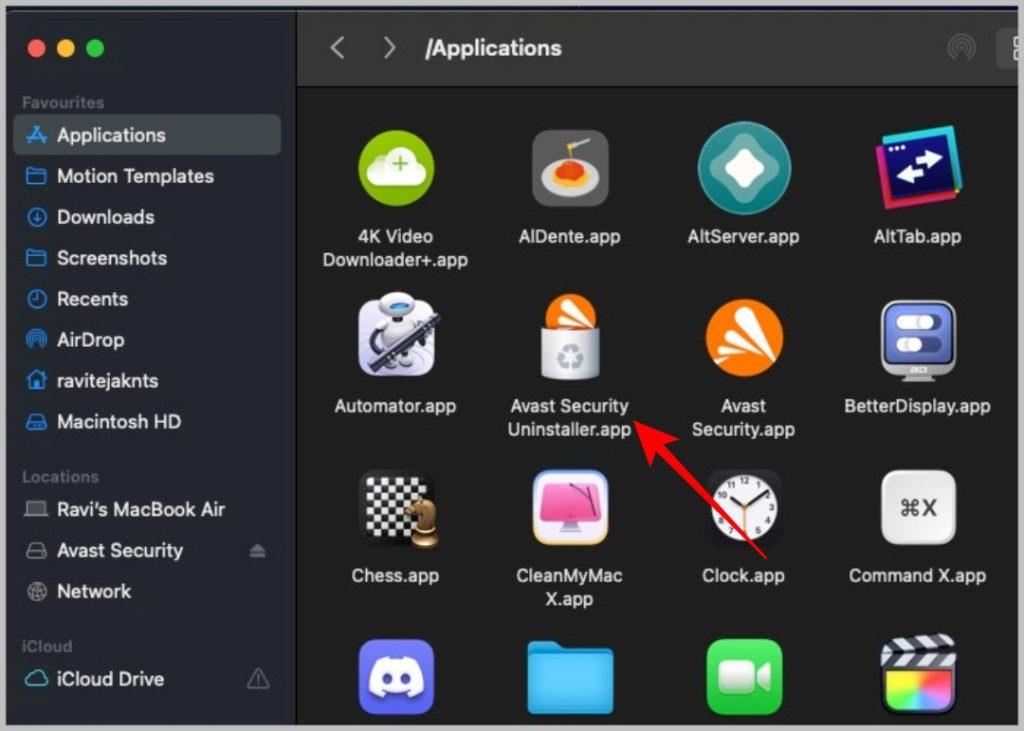1024x731 pixels.
Task: Click the AltServer diamond icon
Action: tap(744, 168)
